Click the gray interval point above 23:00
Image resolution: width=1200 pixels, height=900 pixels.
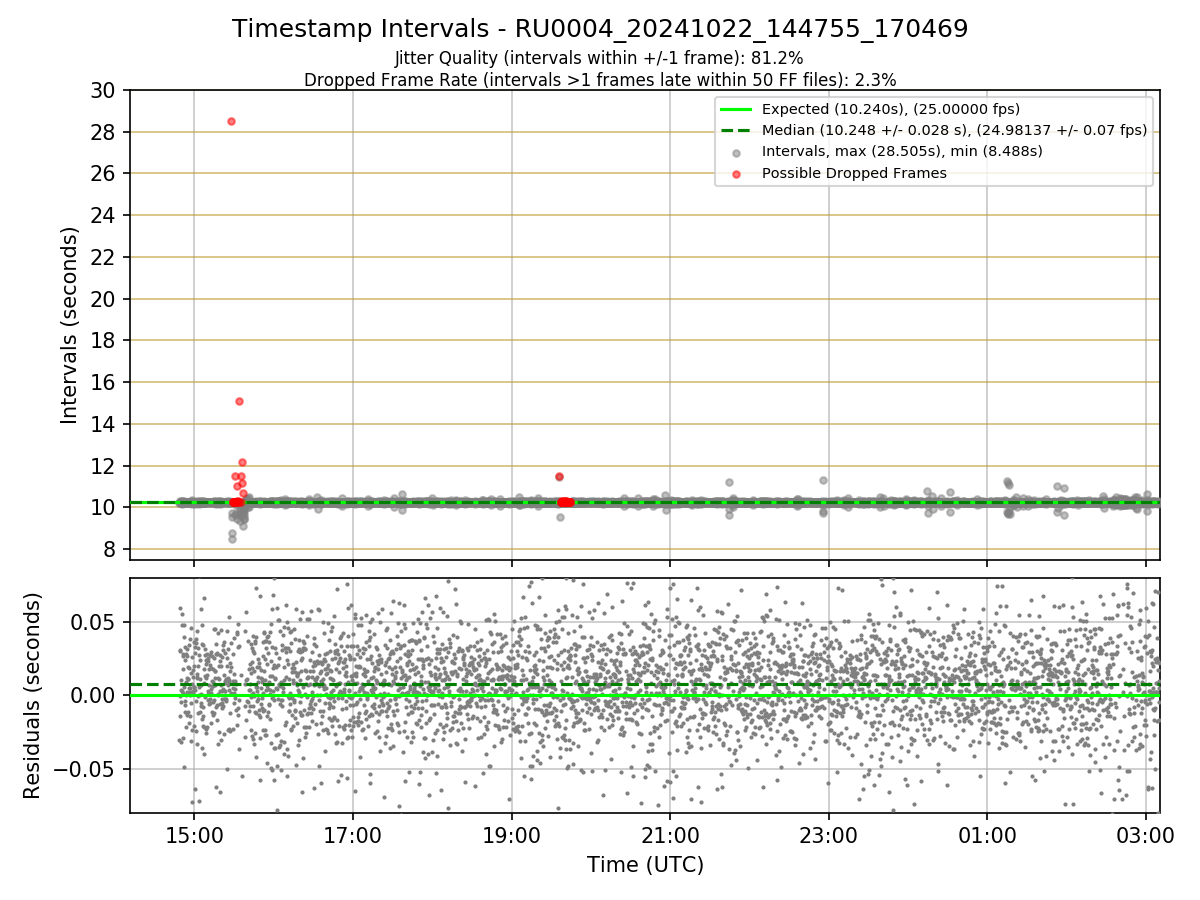823,480
